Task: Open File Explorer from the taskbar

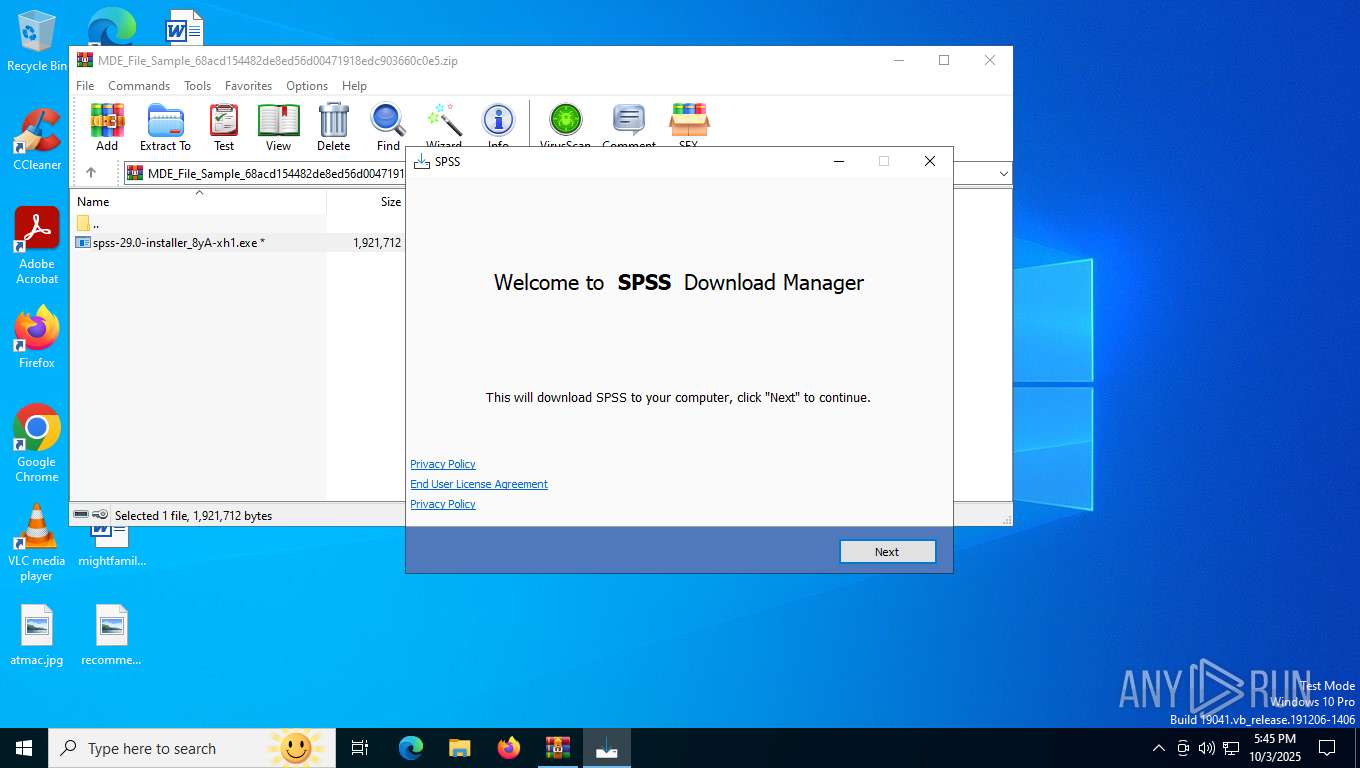Action: tap(460, 748)
